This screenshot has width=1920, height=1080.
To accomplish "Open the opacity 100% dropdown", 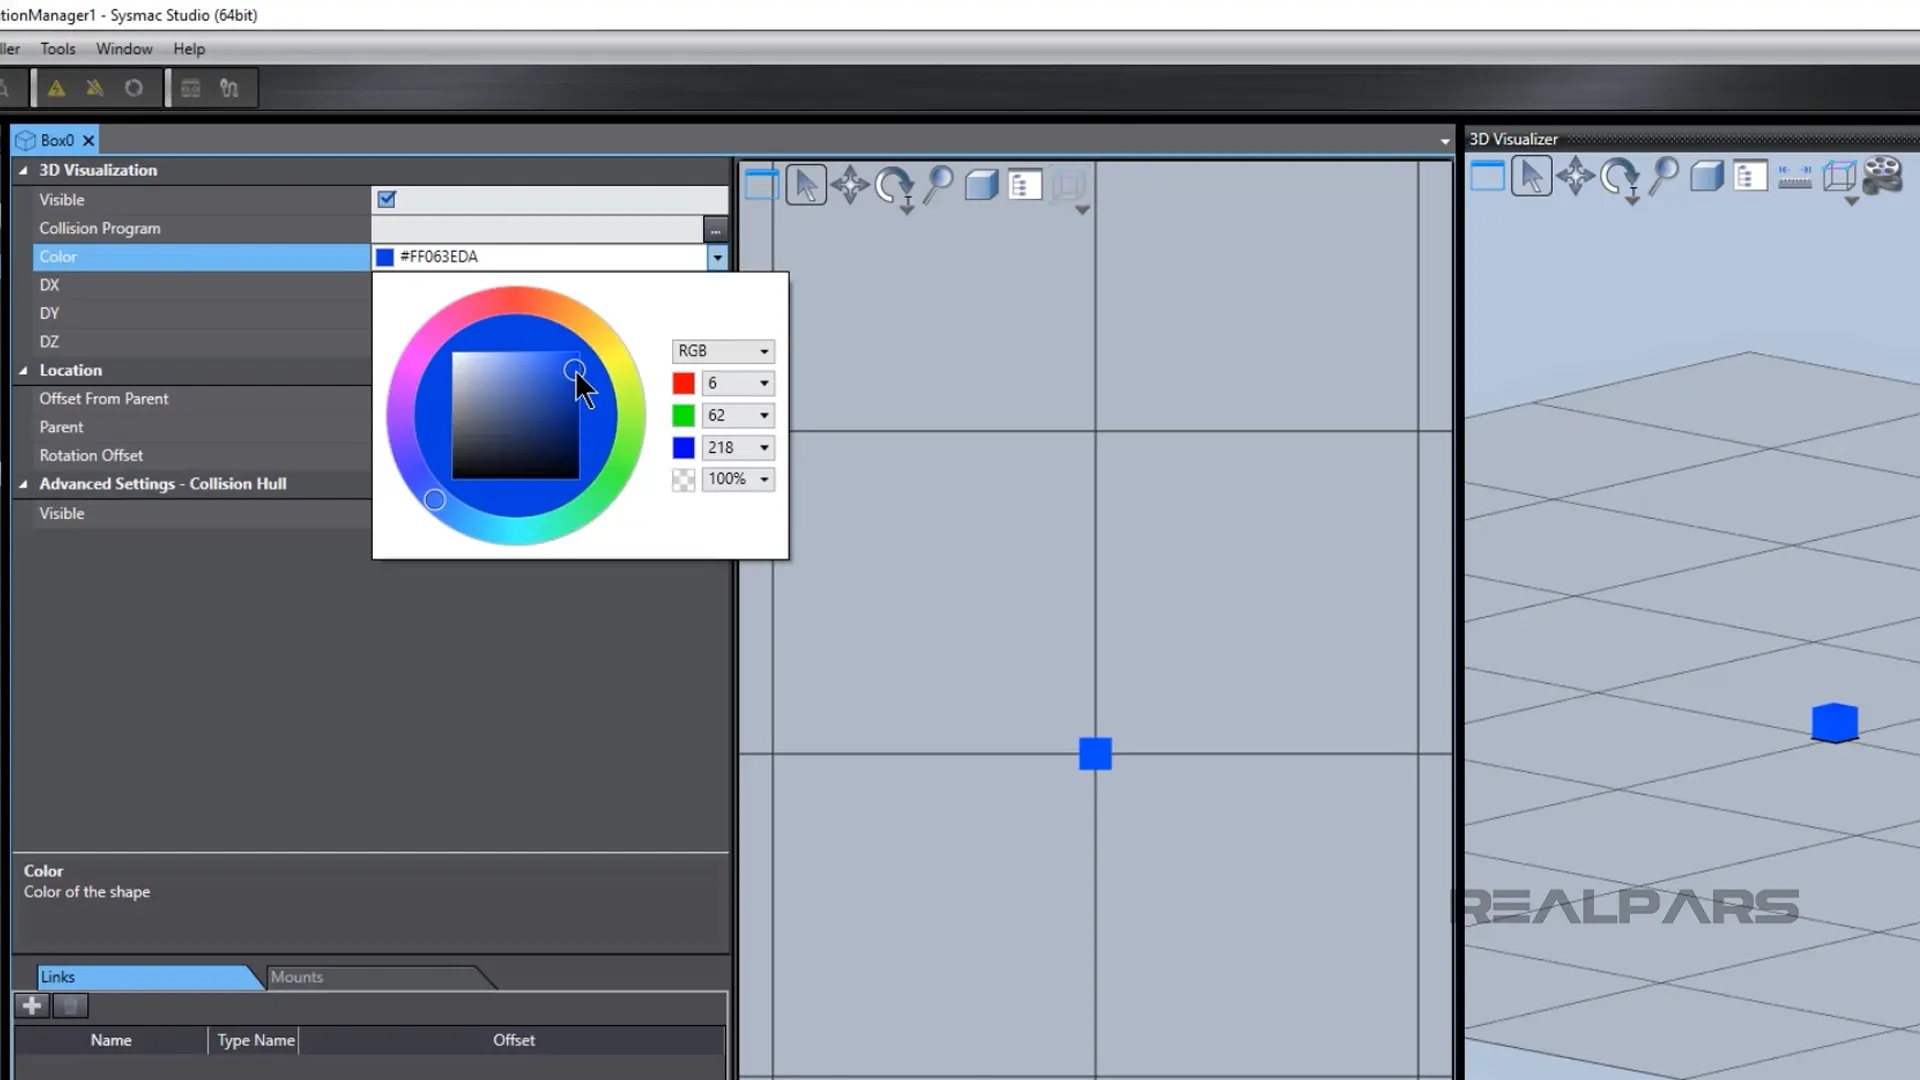I will point(764,479).
